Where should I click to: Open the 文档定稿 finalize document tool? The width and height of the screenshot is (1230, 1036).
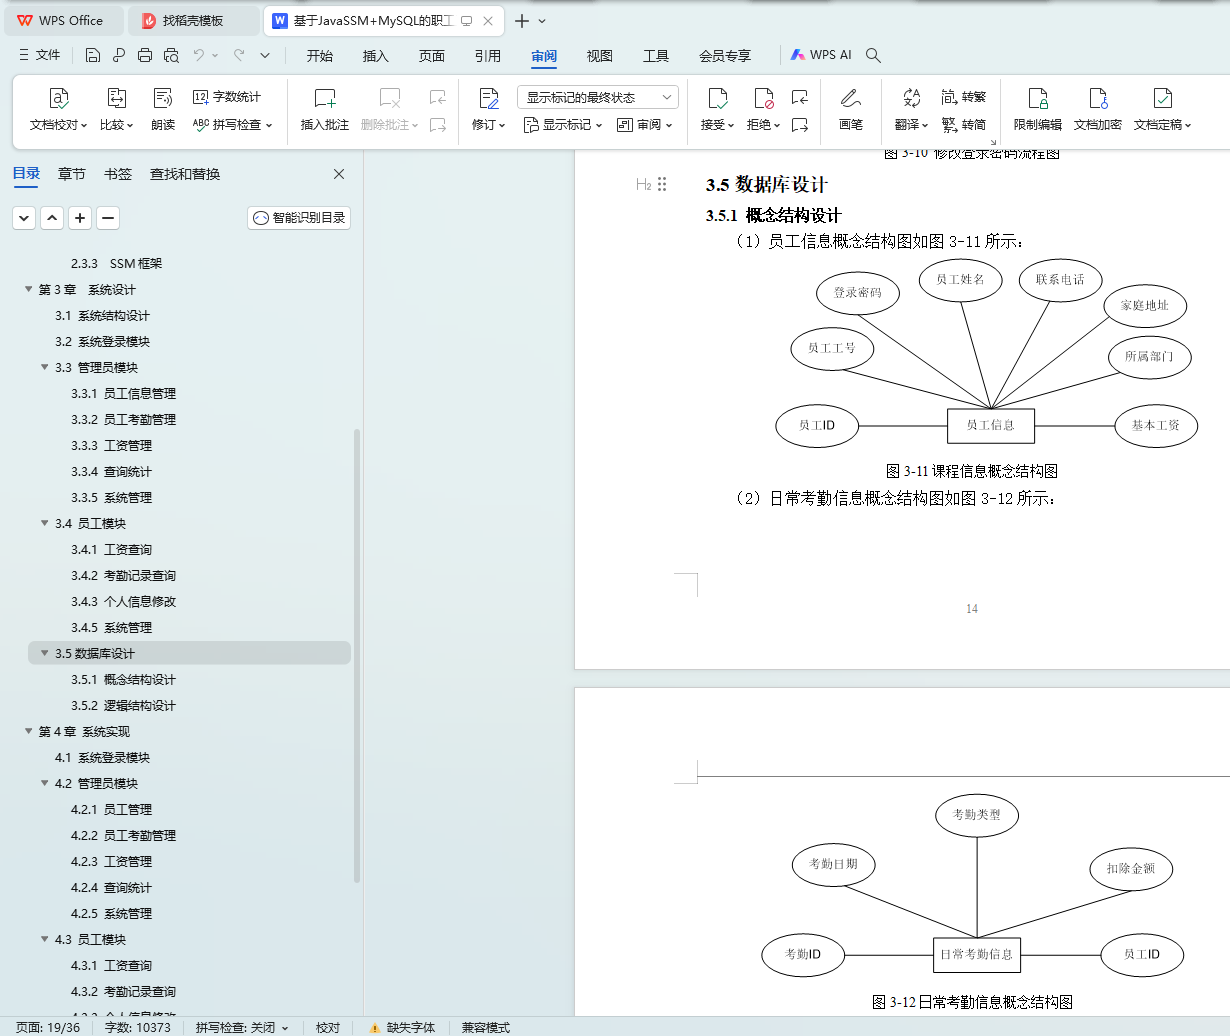[1162, 110]
